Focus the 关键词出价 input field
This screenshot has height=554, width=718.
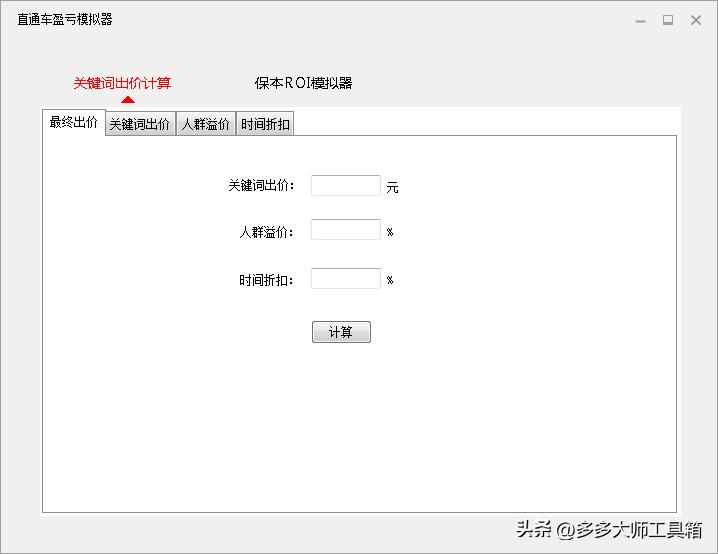tap(346, 185)
